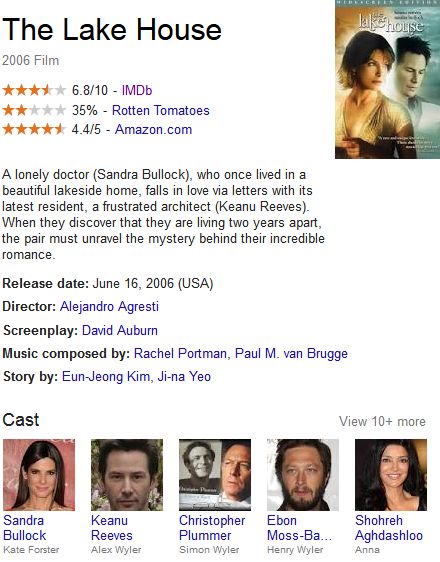Open composer Rachel Portman link
440x562 pixels.
pyautogui.click(x=180, y=353)
